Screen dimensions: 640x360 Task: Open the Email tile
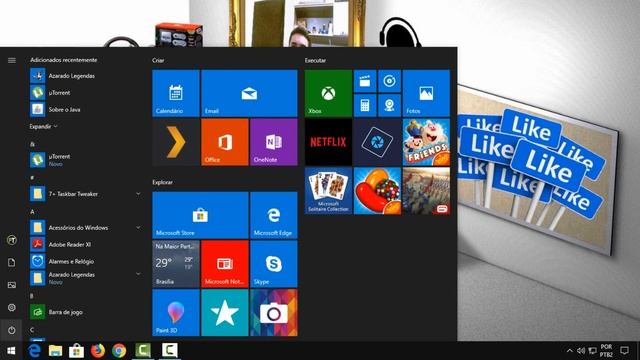[x=249, y=93]
